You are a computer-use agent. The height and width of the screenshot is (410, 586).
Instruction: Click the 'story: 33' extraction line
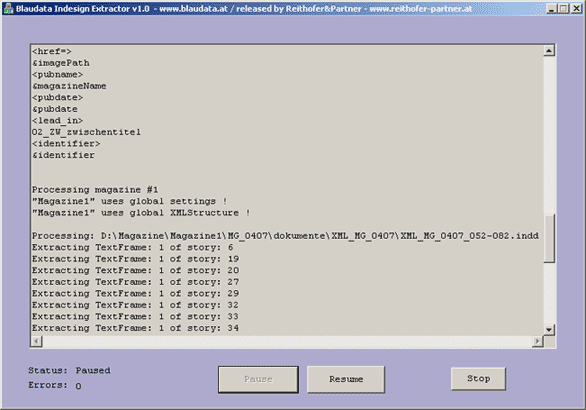[x=135, y=317]
